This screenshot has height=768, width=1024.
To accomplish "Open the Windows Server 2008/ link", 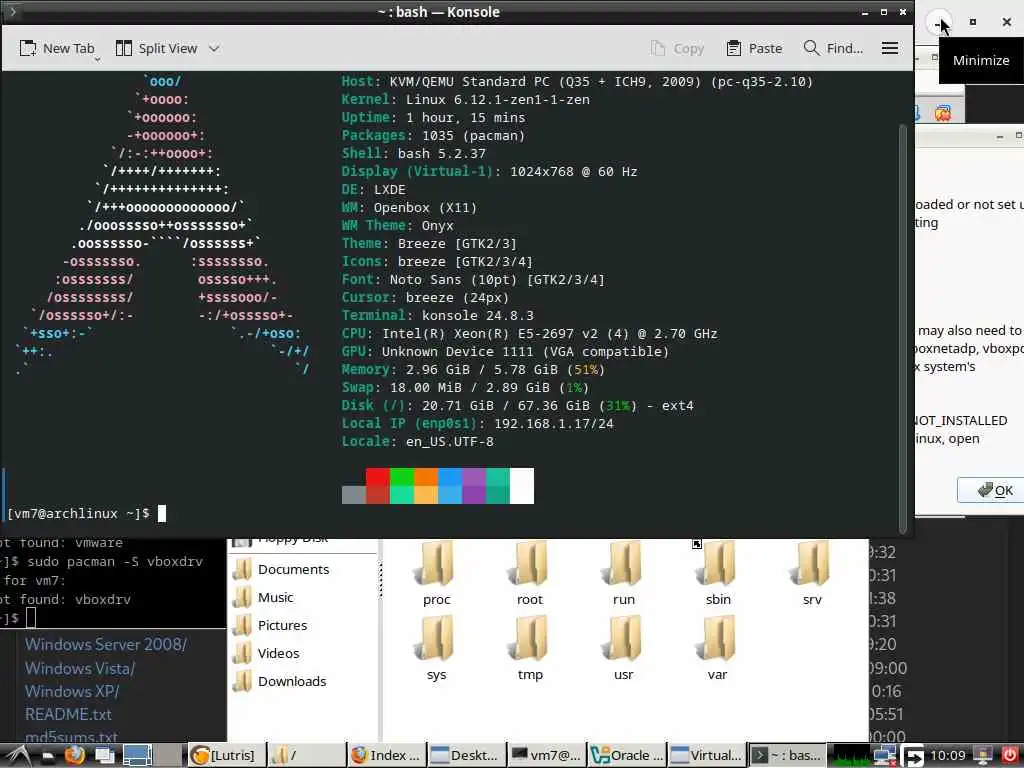I will [106, 645].
